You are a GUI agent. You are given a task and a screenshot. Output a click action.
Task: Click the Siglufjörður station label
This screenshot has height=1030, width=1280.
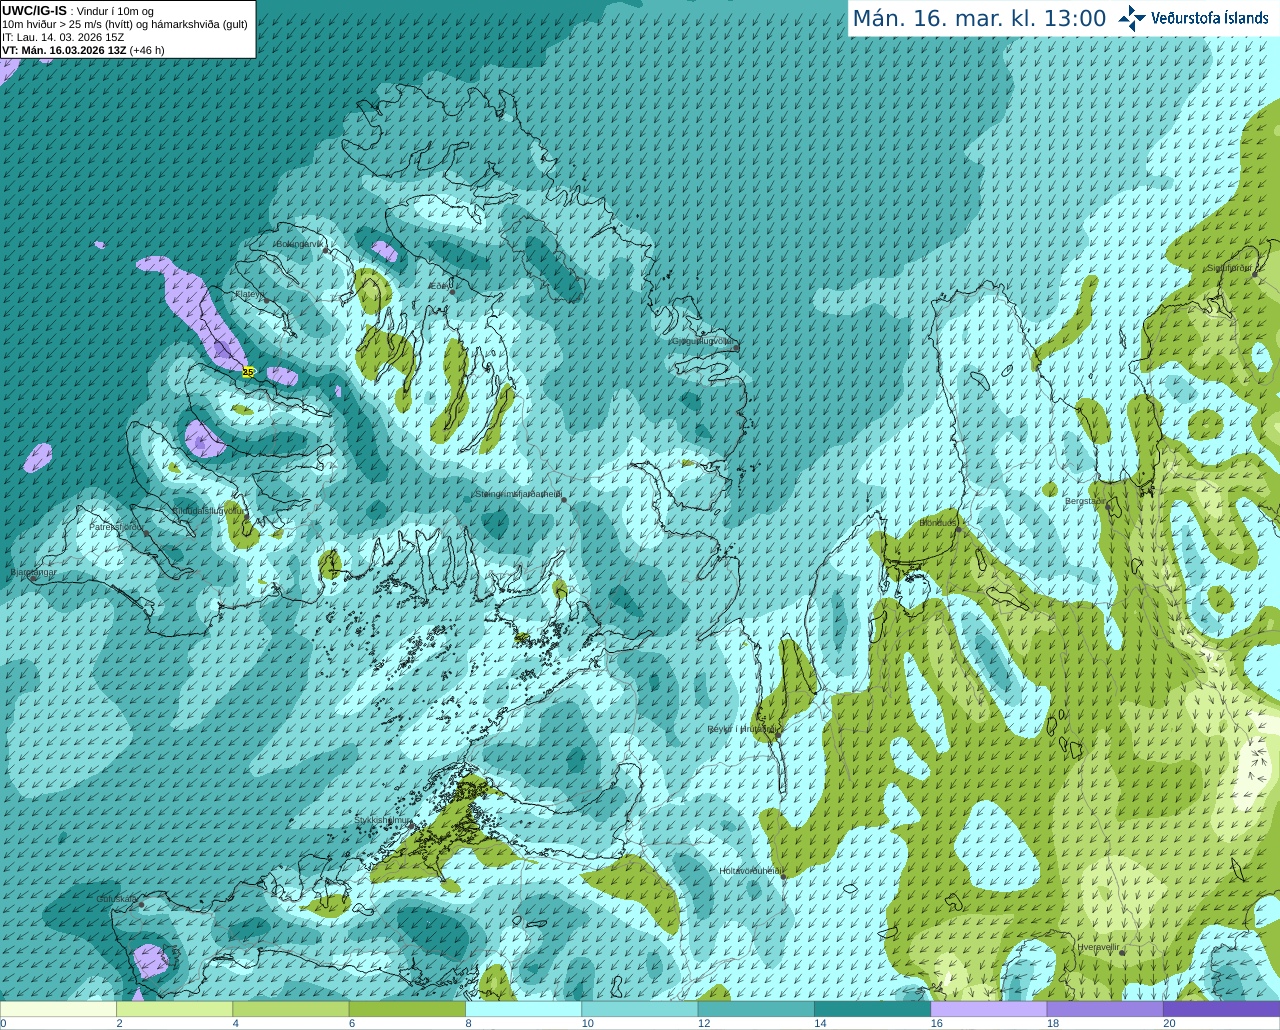pos(1231,268)
